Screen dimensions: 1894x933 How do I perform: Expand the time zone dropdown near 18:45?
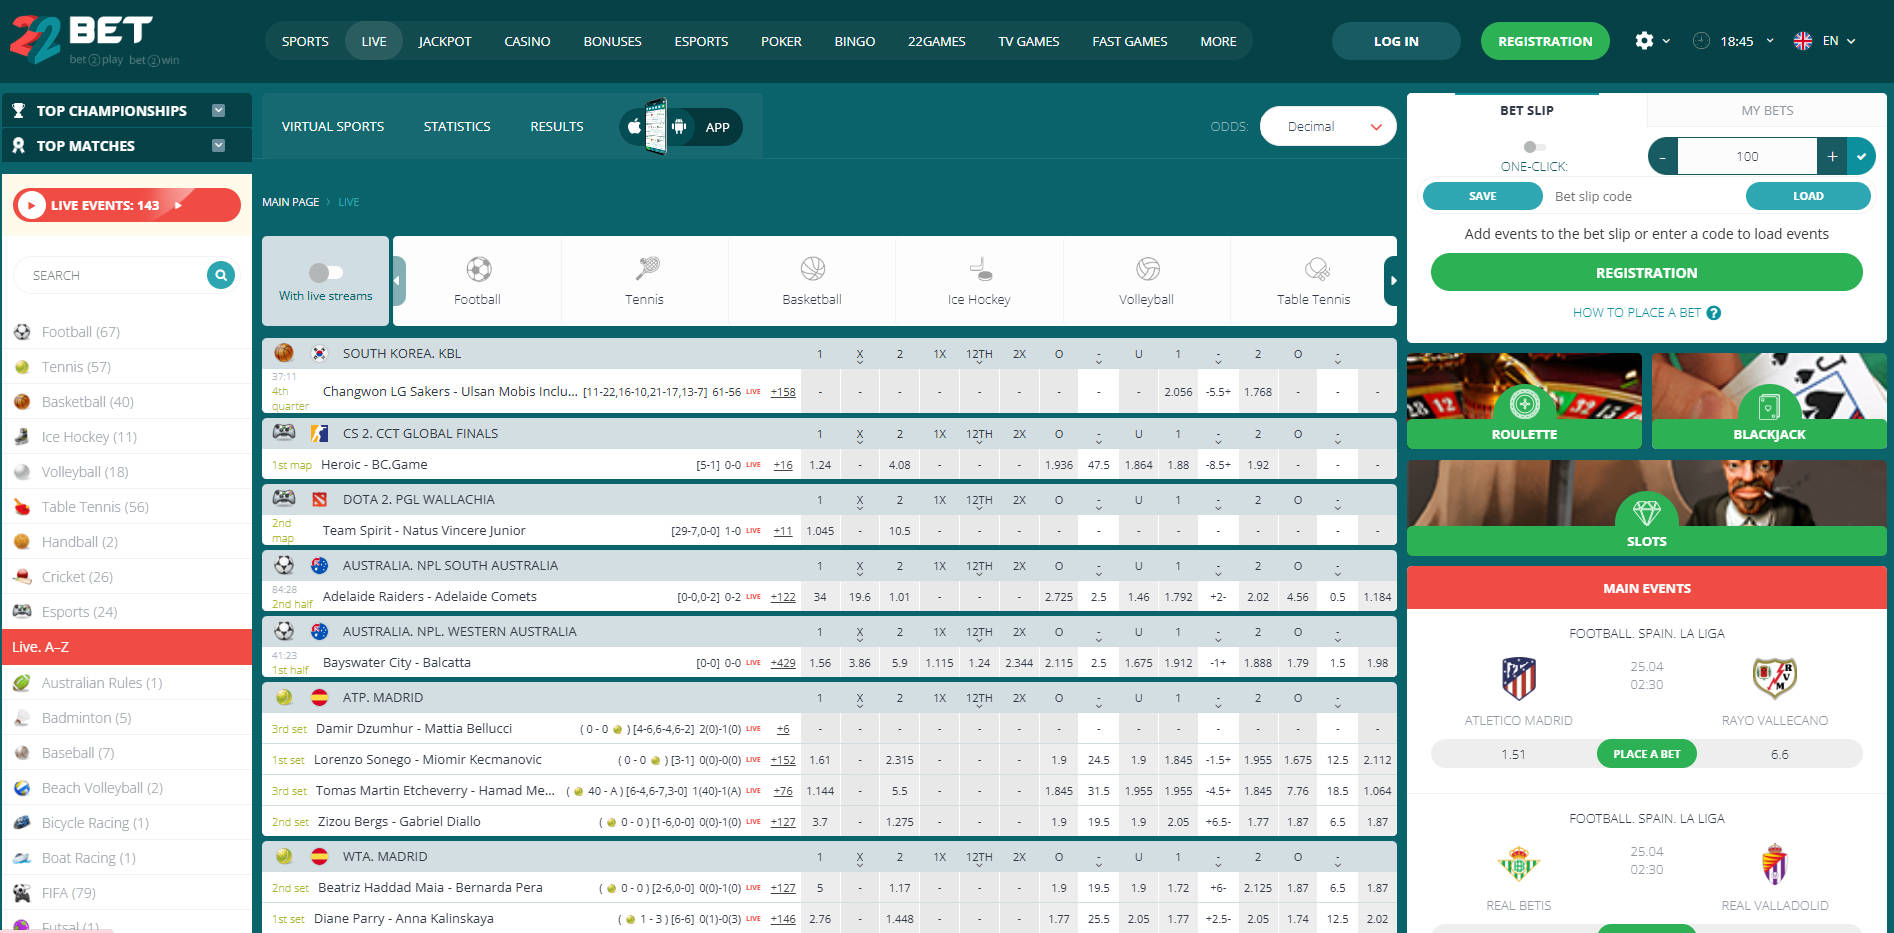pos(1770,41)
